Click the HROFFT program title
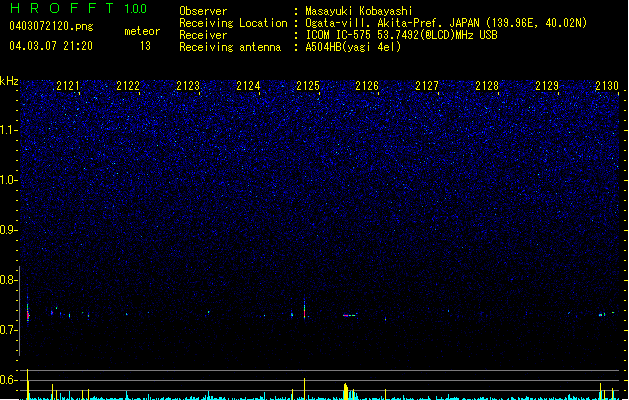This screenshot has height=400, width=629. tap(62, 8)
